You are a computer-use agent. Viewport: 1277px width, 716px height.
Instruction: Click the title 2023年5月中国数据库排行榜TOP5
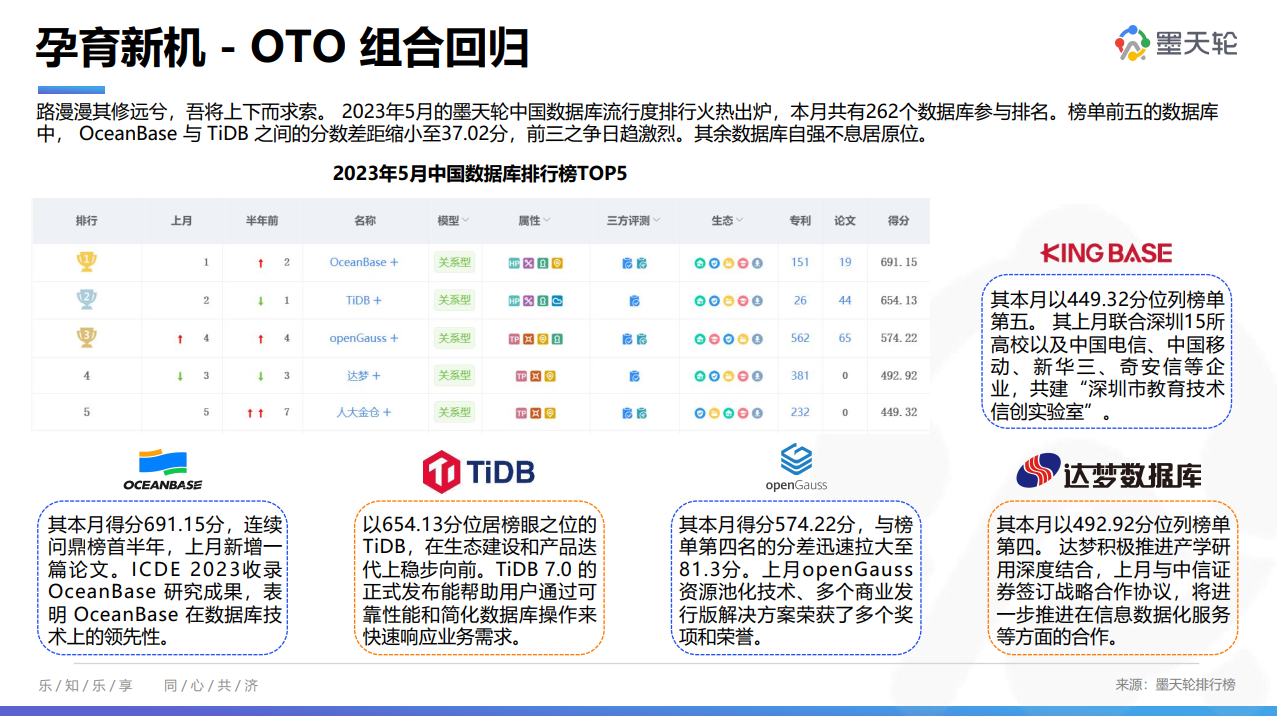tap(480, 174)
